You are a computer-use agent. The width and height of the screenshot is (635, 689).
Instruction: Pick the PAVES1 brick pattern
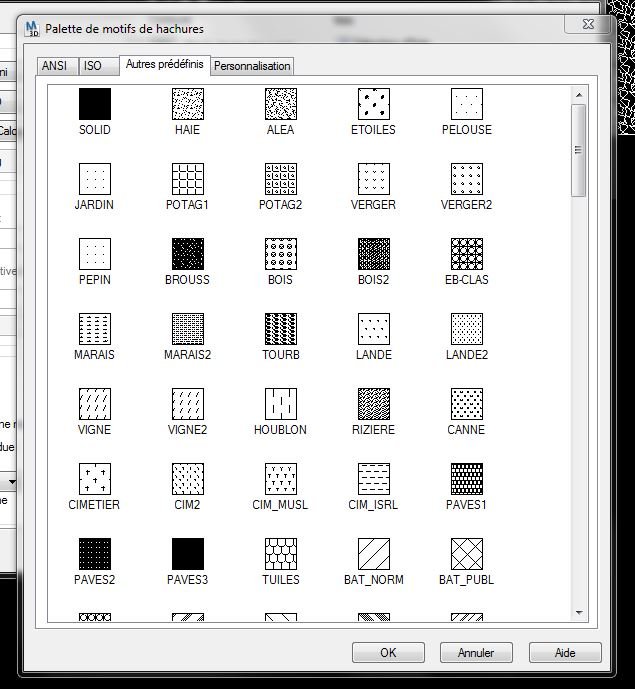[467, 479]
